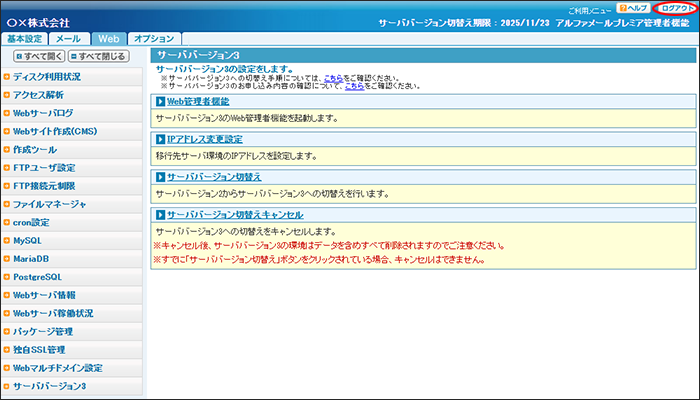
Task: Click the ログアウト (logout) button
Action: click(669, 8)
